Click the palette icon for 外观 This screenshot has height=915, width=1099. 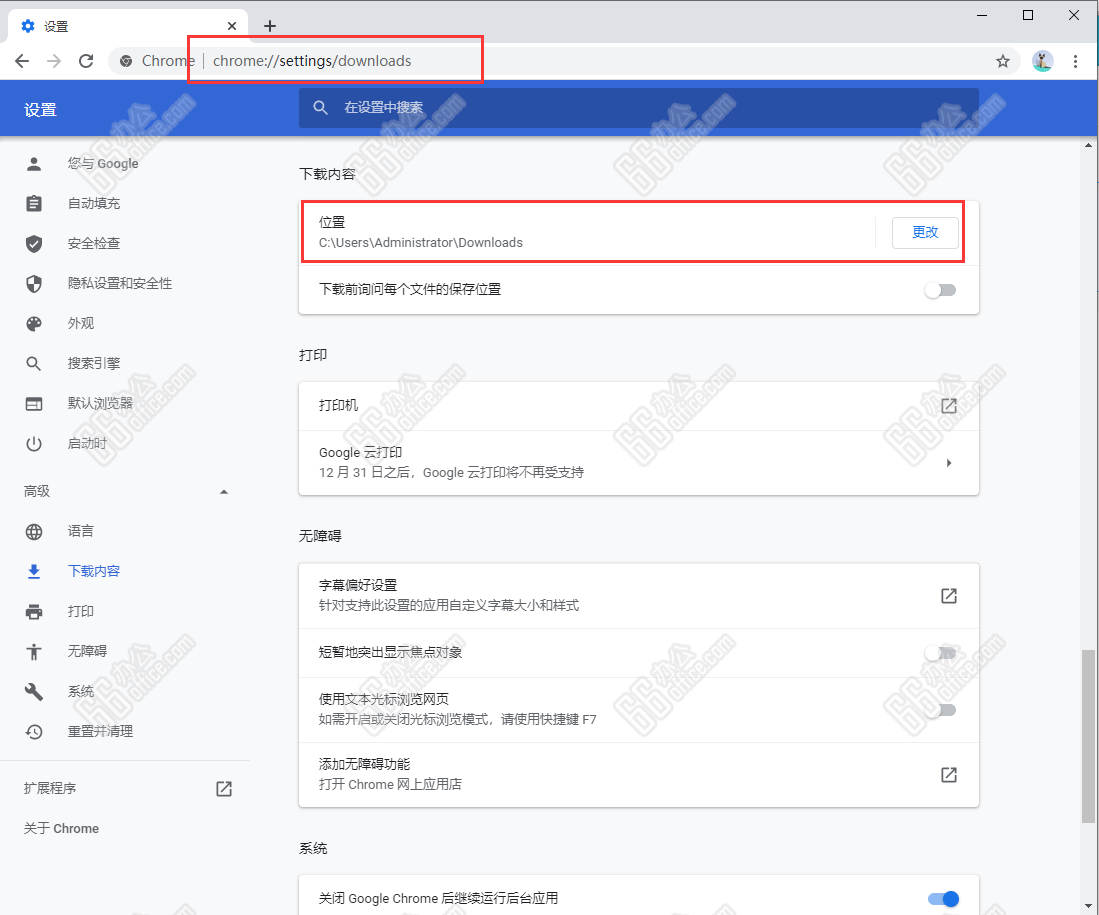(x=34, y=323)
